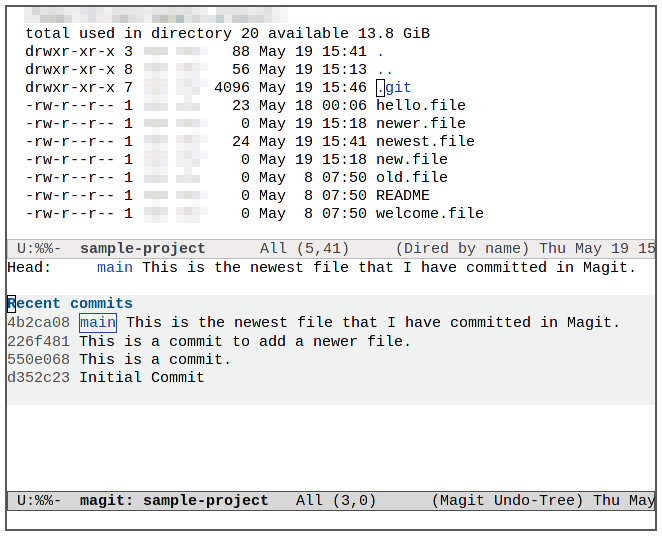Click sample-project buffer name in Dired mode line
Viewport: 662px width, 537px height.
(142, 248)
